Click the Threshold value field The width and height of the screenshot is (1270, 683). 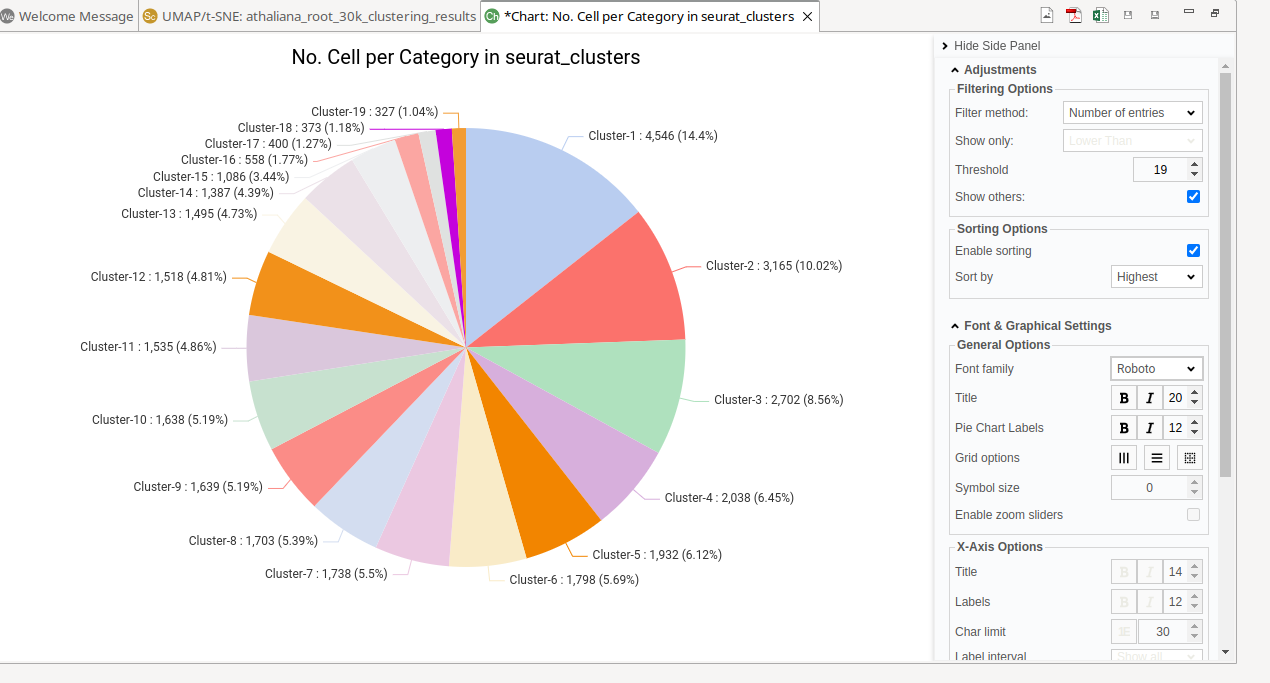1159,170
